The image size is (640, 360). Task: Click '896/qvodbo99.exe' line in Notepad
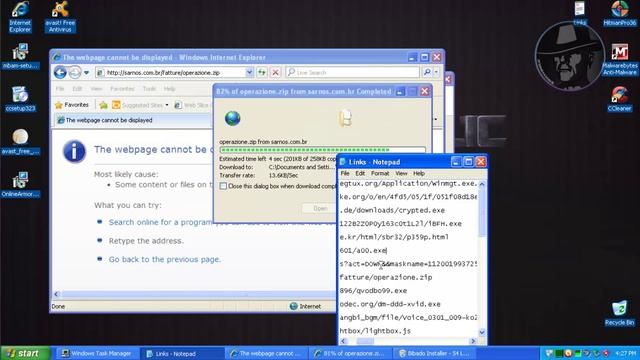(x=373, y=291)
